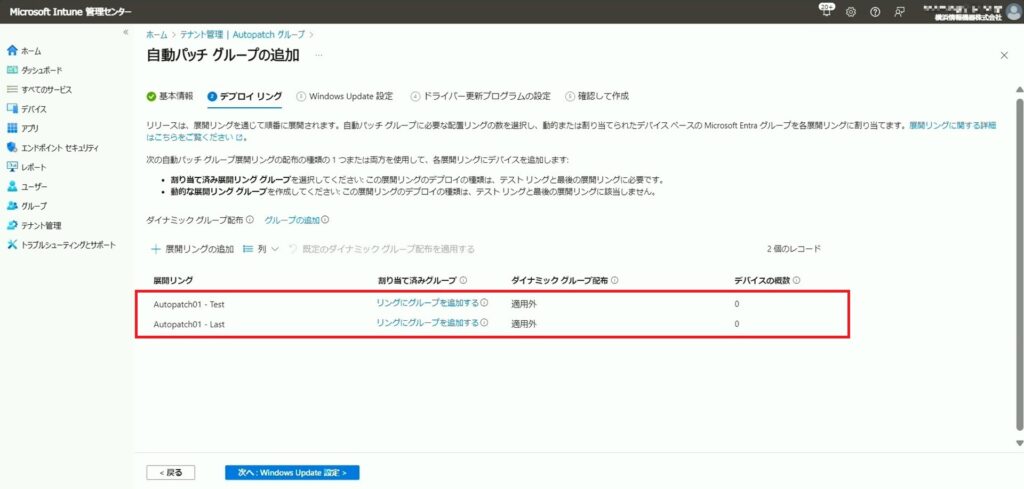Open the ellipsis menu beside page title
This screenshot has height=489, width=1024.
(319, 56)
